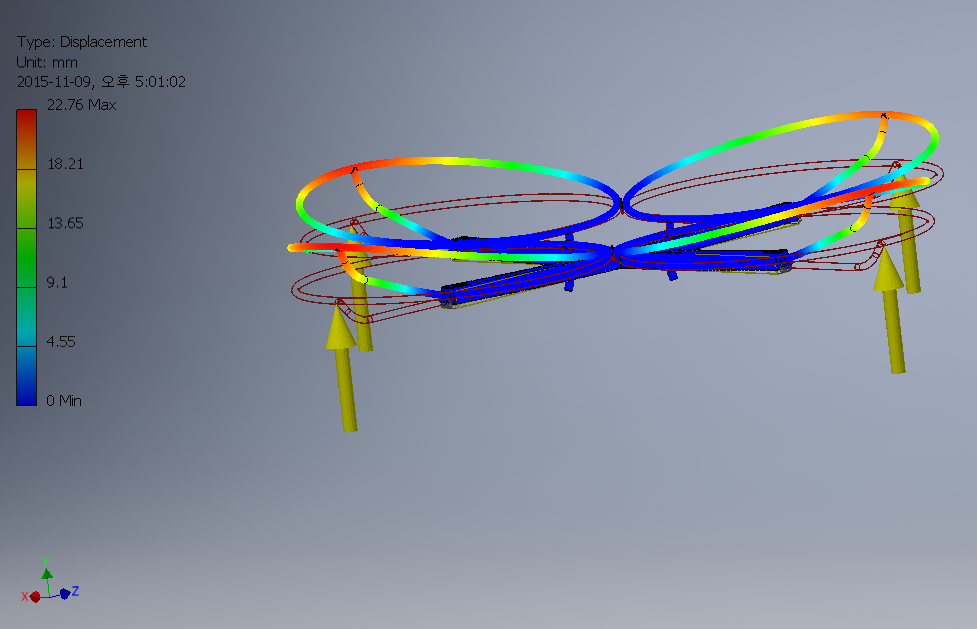Click the red X axis indicator

(x=35, y=597)
